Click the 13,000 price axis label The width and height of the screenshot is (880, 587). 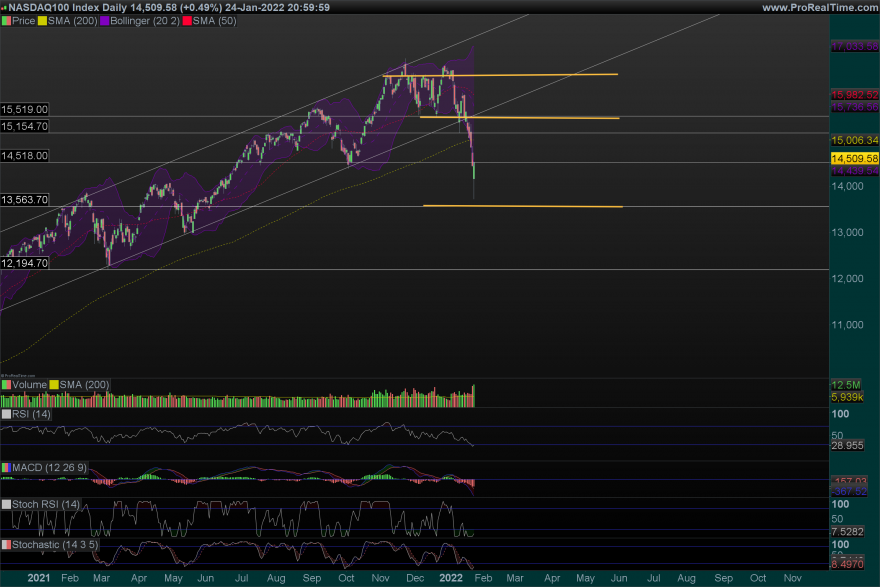[x=847, y=232]
